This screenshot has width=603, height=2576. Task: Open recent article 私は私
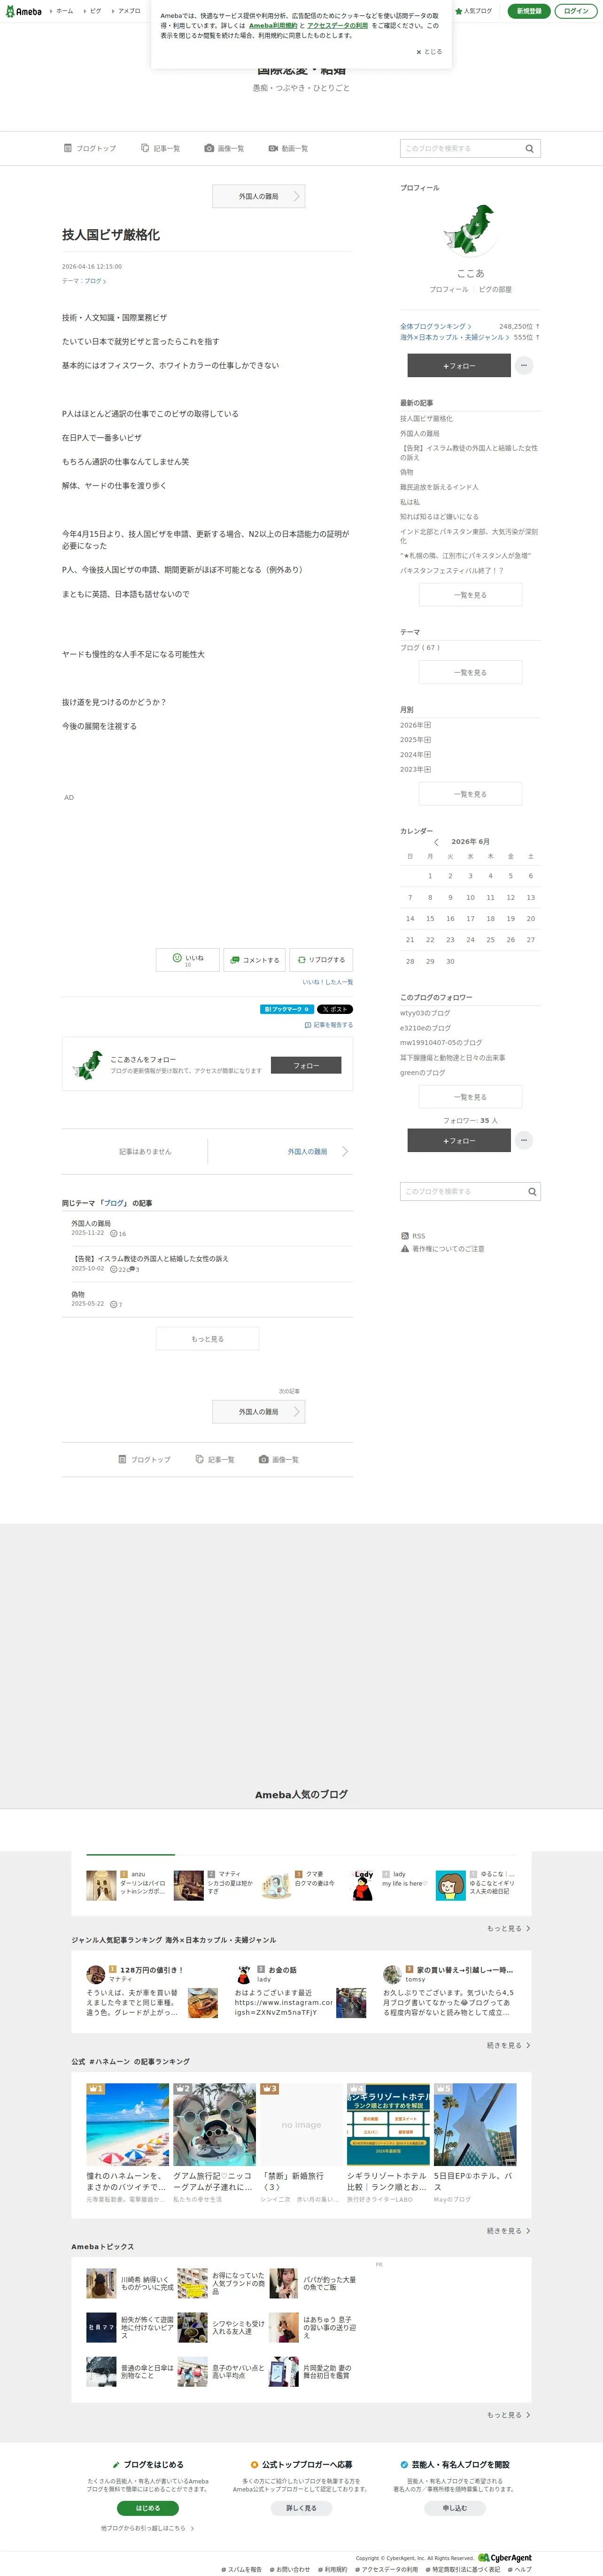(410, 502)
